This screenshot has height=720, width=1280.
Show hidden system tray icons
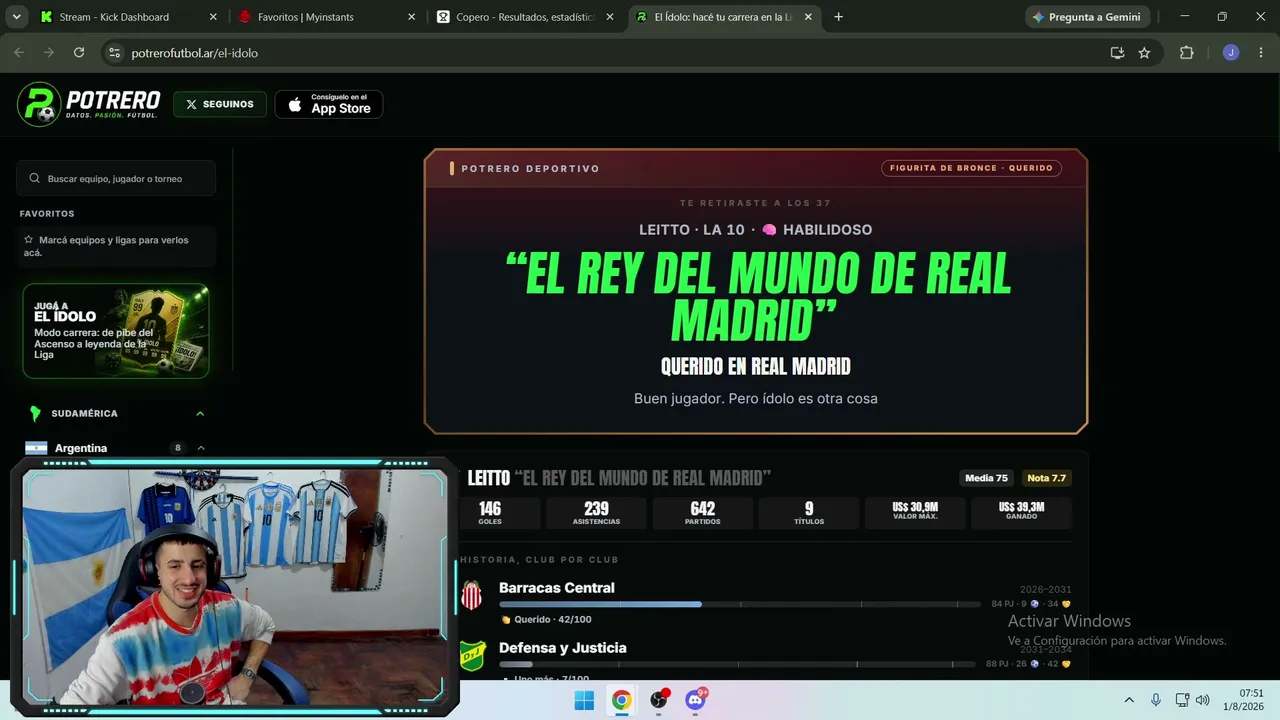[1129, 700]
